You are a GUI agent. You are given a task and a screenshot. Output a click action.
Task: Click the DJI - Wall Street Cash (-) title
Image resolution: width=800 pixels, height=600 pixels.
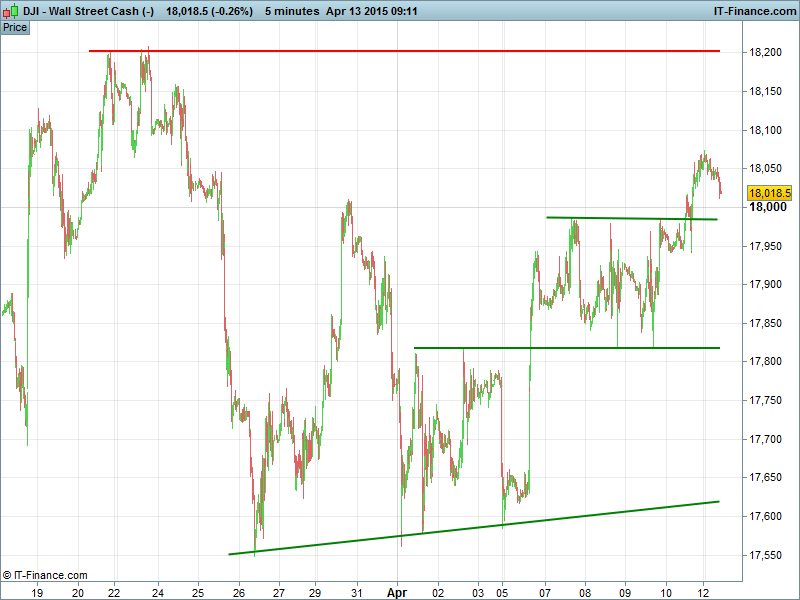[x=88, y=11]
